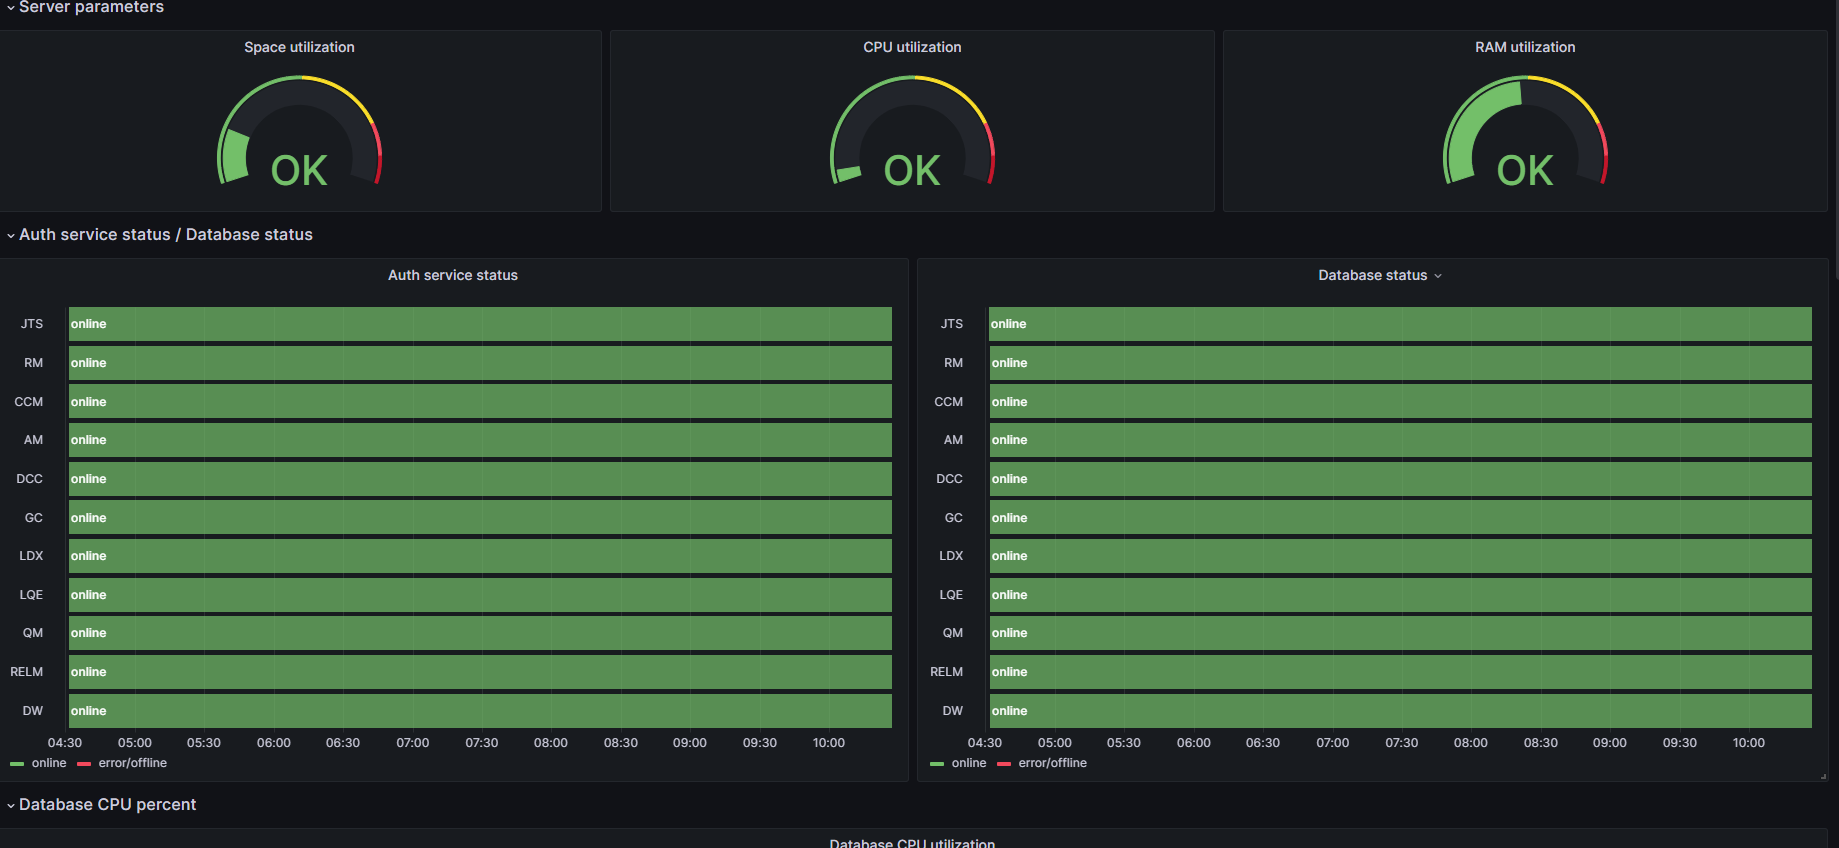
Task: Click the LDX online bar in Database status
Action: pos(1400,556)
